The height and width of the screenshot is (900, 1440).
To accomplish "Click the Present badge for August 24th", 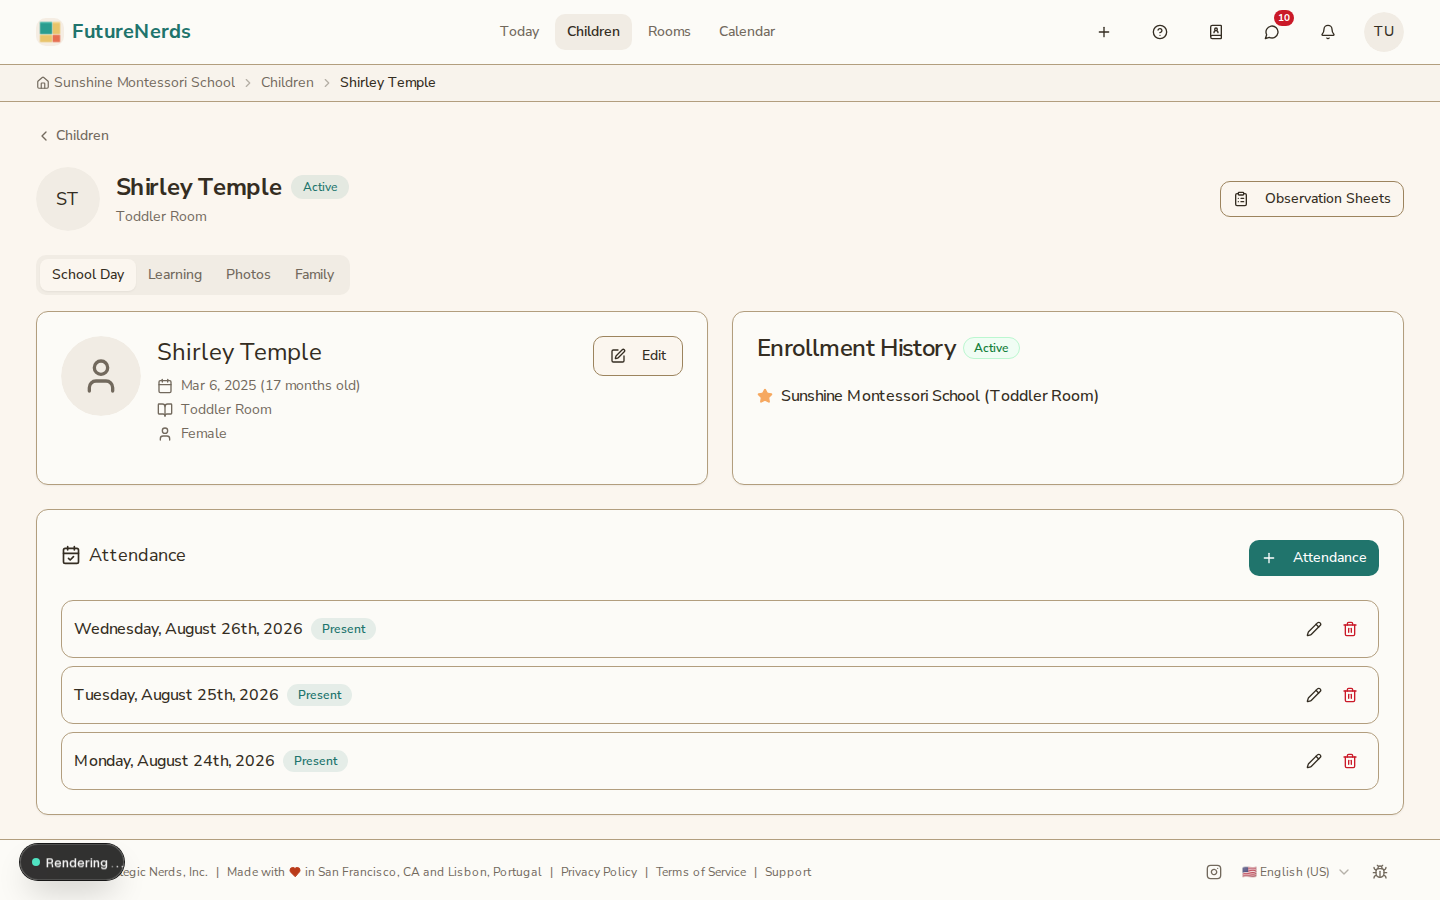I will tap(315, 761).
